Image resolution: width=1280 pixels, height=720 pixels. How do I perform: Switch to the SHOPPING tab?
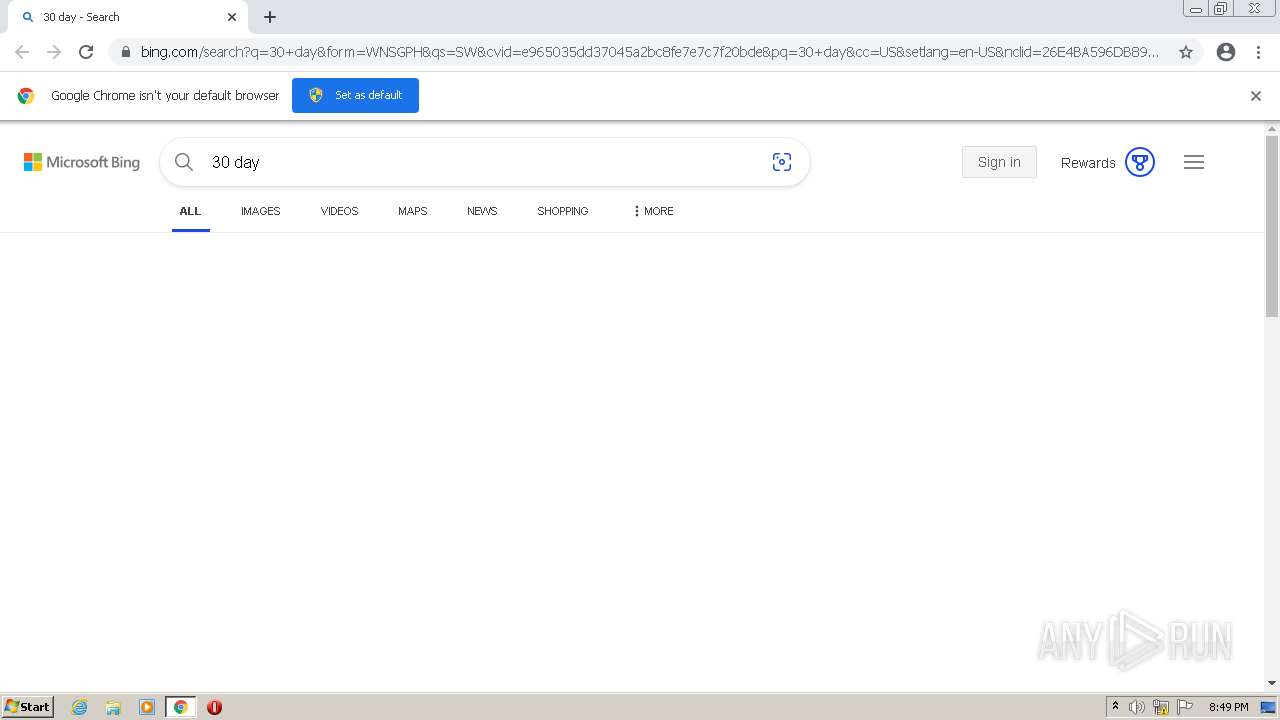[562, 211]
